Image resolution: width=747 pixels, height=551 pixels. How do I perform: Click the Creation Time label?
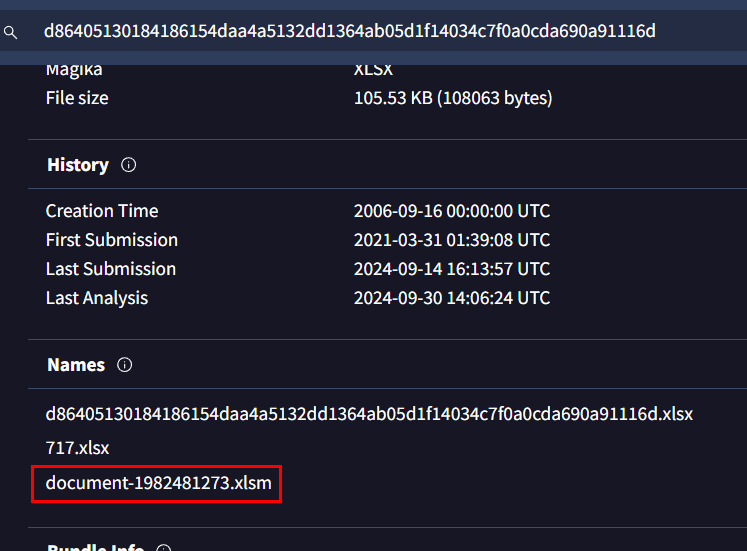(102, 211)
